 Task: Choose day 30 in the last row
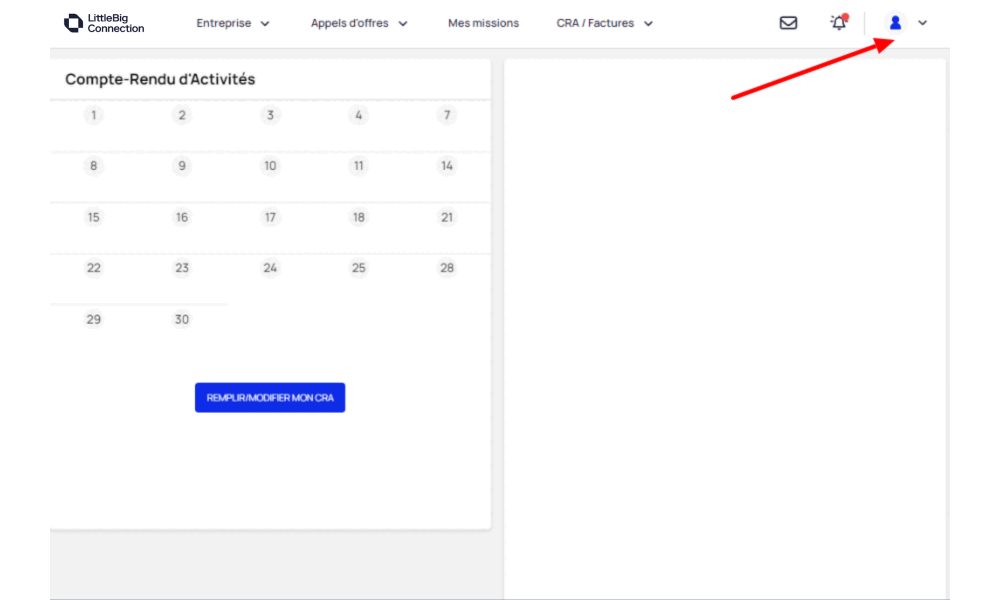pyautogui.click(x=182, y=319)
